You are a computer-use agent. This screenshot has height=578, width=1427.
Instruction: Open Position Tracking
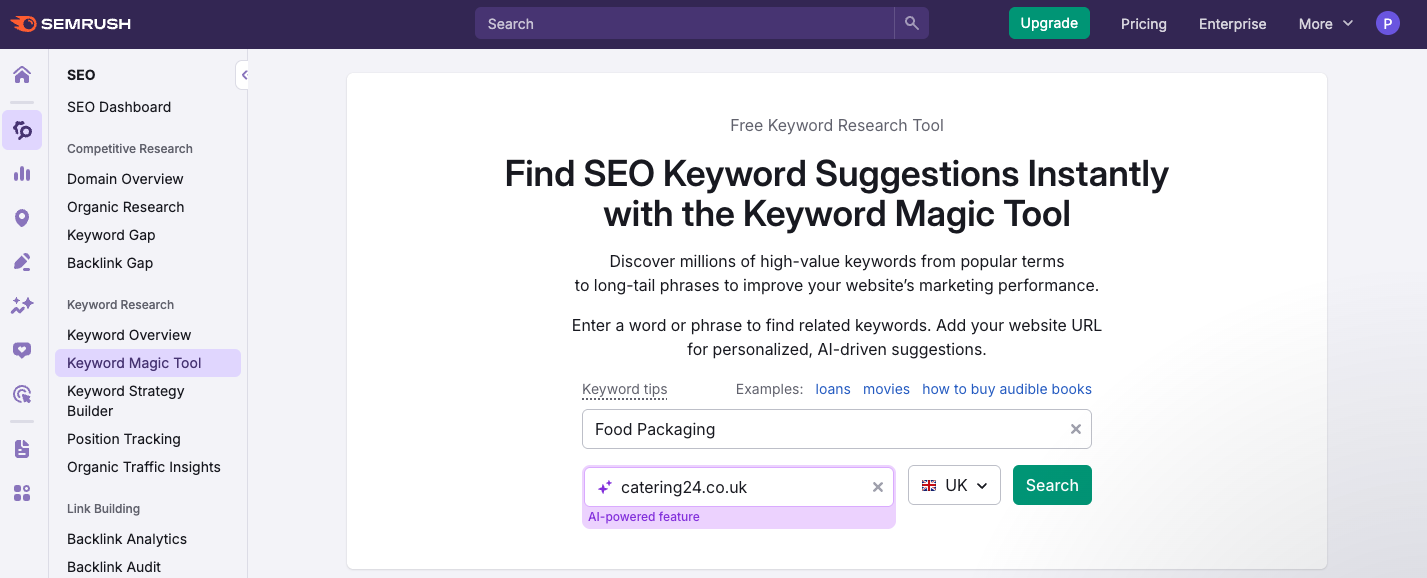click(x=124, y=439)
